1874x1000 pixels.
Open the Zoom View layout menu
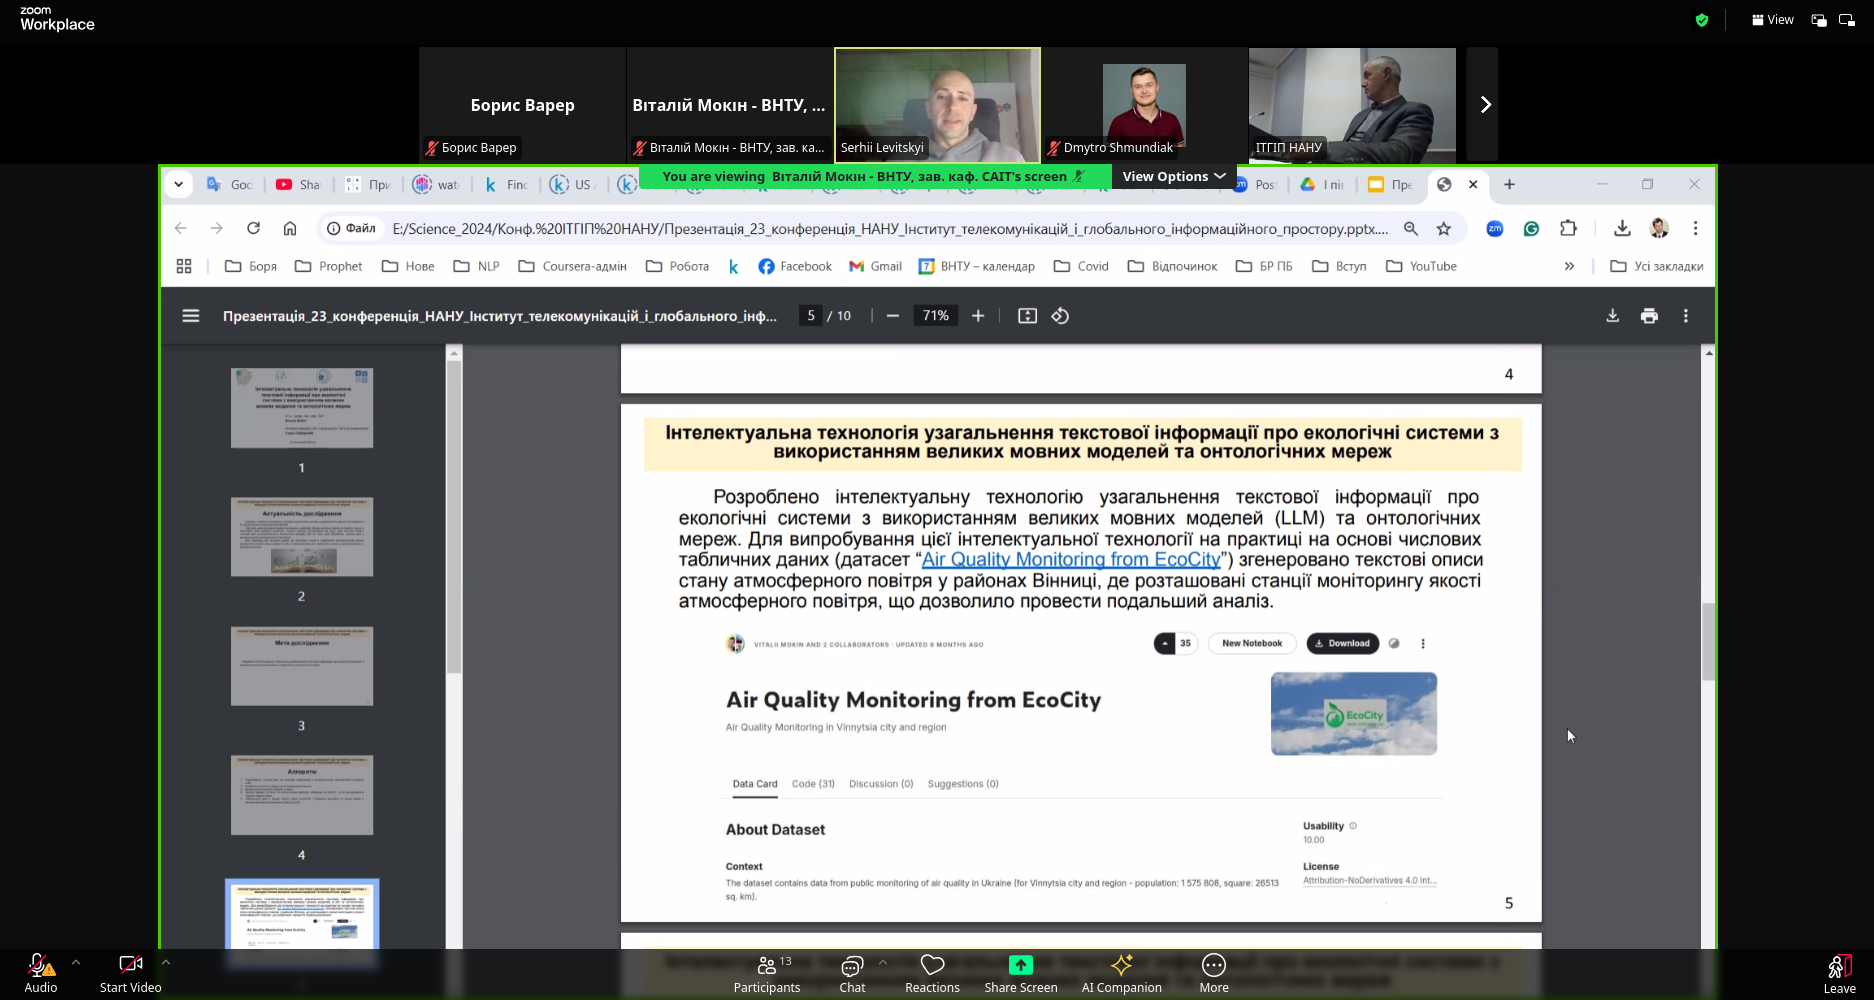(x=1773, y=20)
